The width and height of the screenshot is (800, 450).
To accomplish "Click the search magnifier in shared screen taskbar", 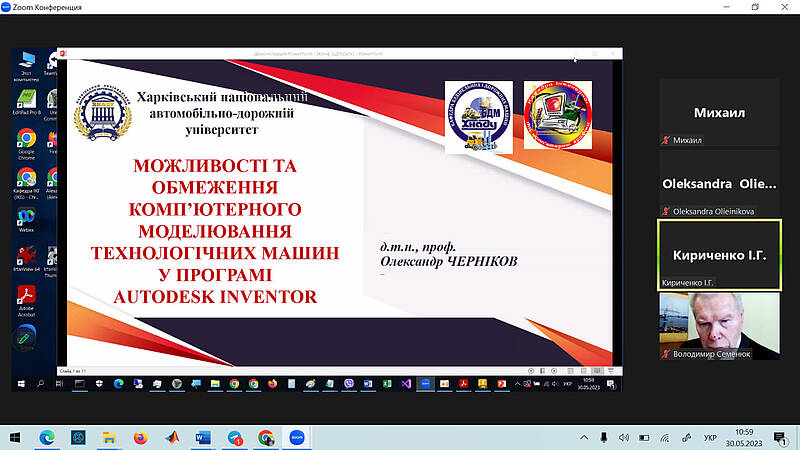I will pos(40,384).
